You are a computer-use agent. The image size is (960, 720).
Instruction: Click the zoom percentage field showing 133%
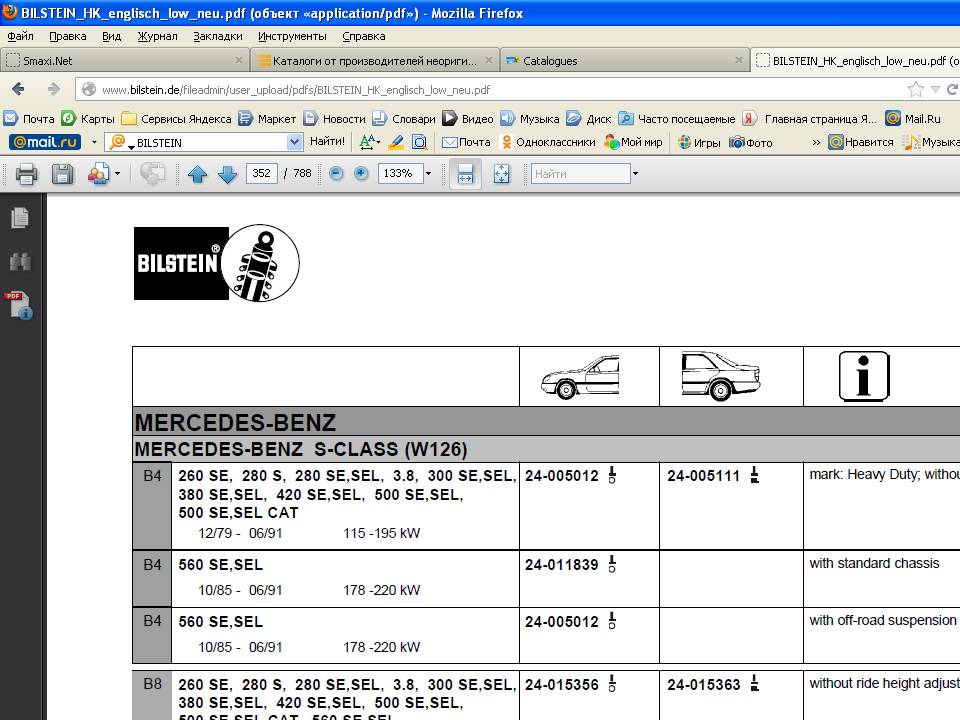(x=400, y=173)
